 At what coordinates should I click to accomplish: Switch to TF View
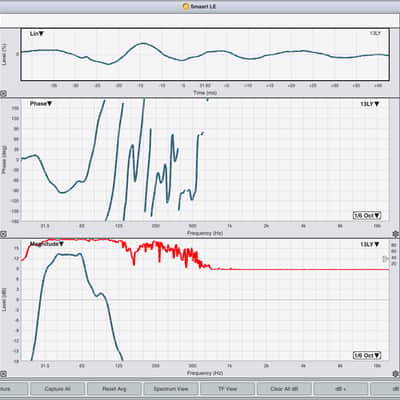227,389
